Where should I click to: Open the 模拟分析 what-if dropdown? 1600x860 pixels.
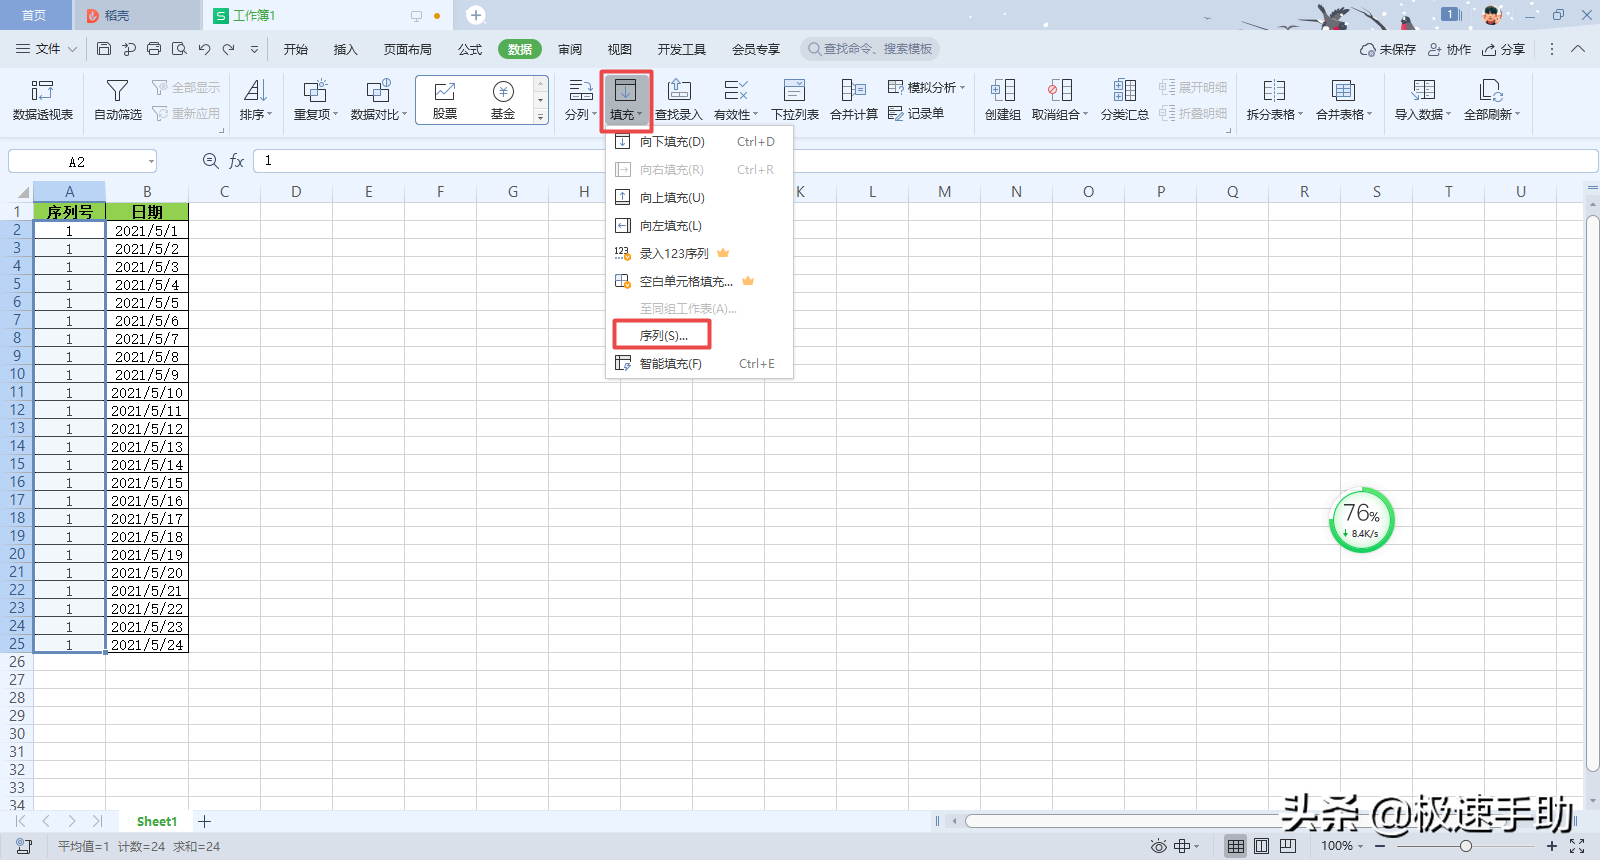click(927, 87)
